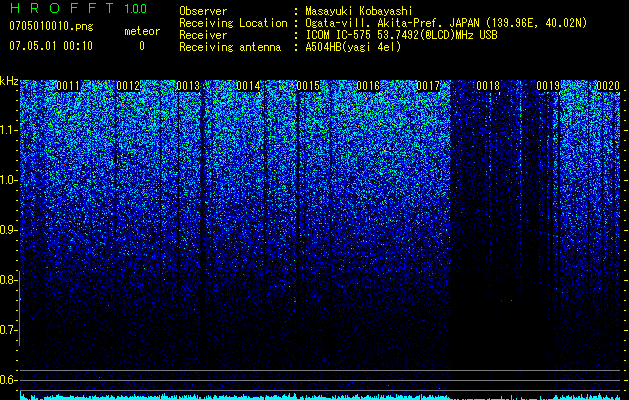The height and width of the screenshot is (400, 629).
Task: Click the 0016 time marker label
Action: [368, 86]
